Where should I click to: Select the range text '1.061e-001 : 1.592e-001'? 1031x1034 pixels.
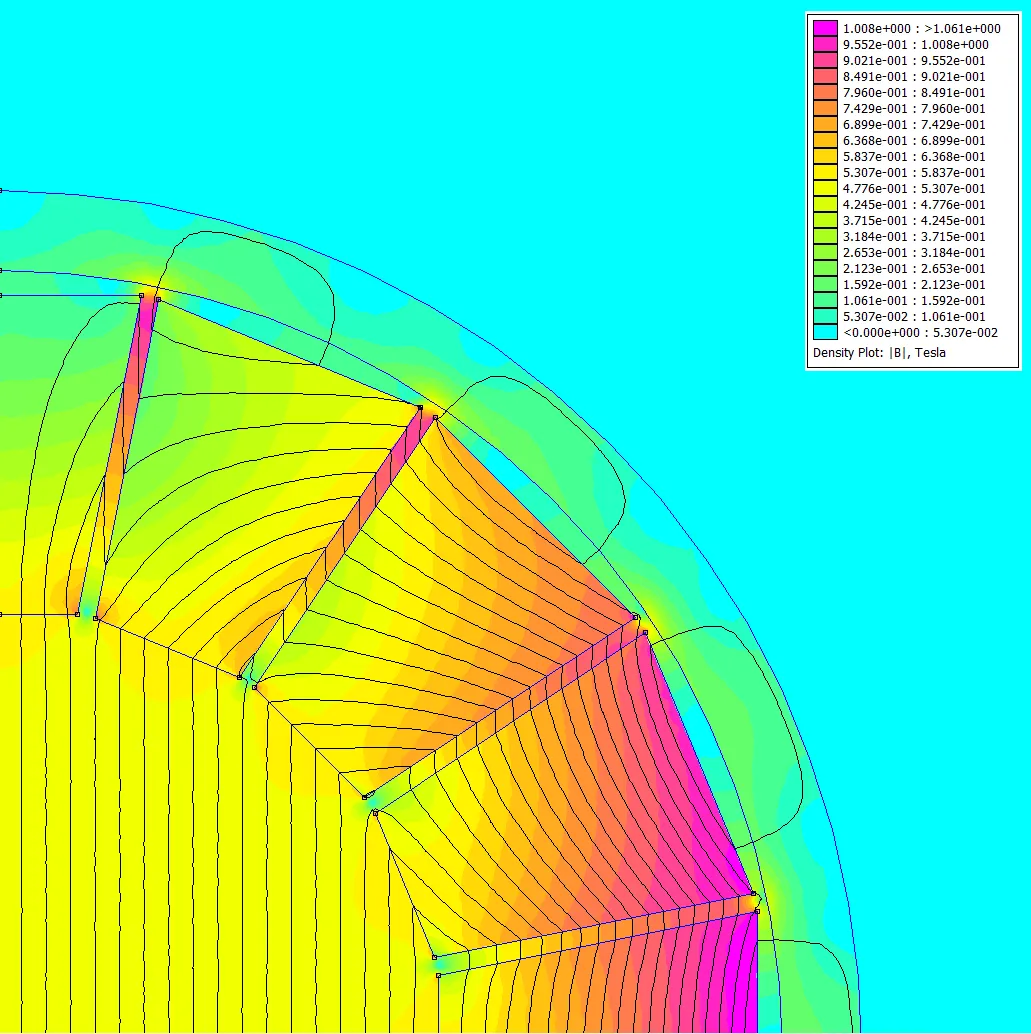pos(914,300)
